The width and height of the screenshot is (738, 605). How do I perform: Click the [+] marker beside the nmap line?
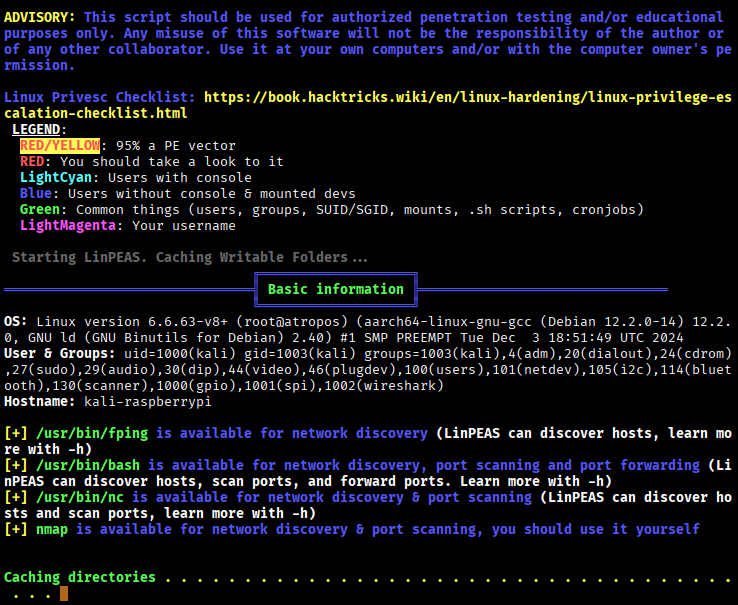[16, 529]
